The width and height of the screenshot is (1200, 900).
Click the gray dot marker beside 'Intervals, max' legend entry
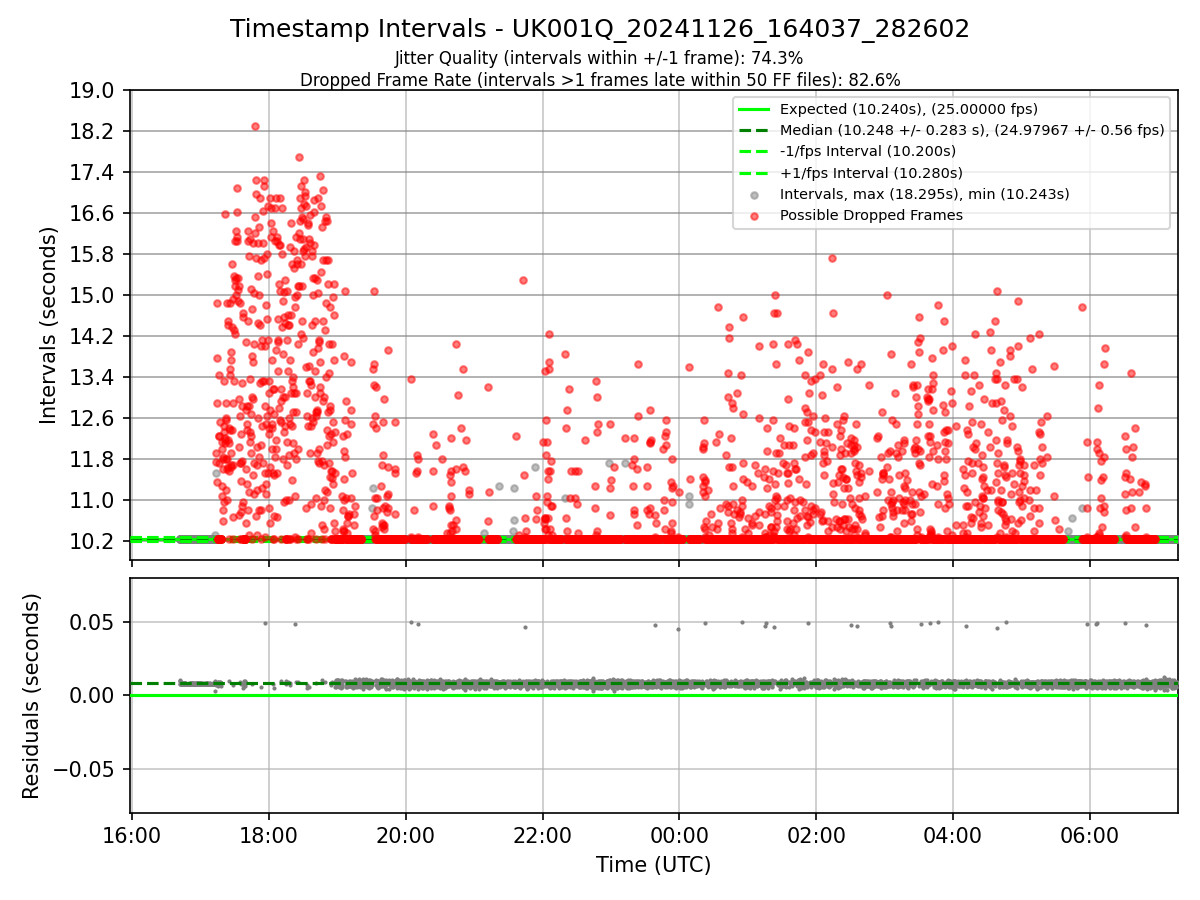click(x=754, y=194)
